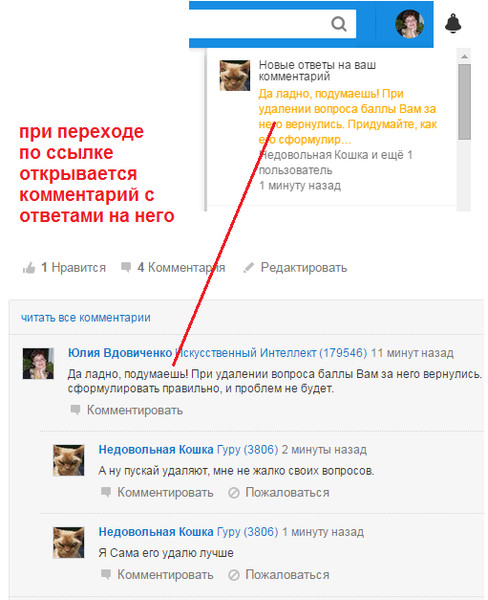Open the user profile avatar in header

click(x=409, y=24)
